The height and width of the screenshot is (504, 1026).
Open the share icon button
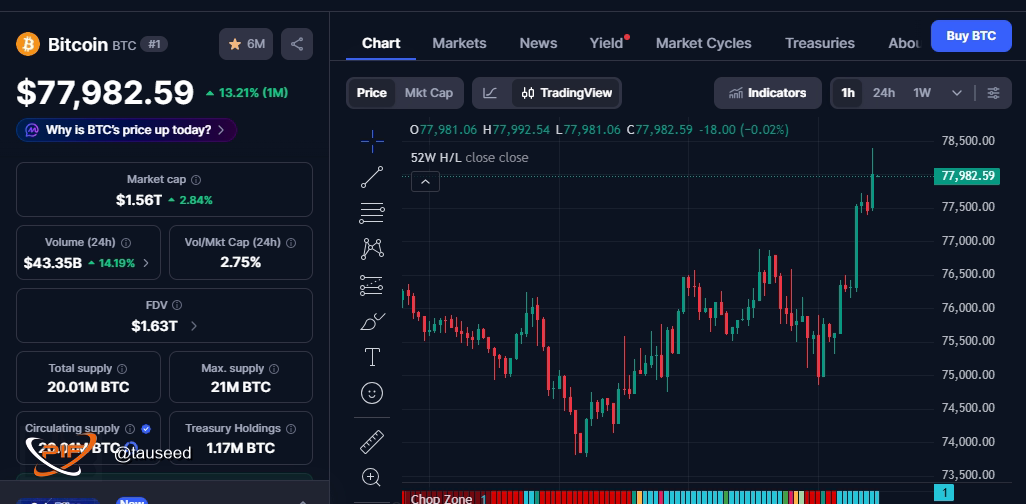(x=296, y=44)
